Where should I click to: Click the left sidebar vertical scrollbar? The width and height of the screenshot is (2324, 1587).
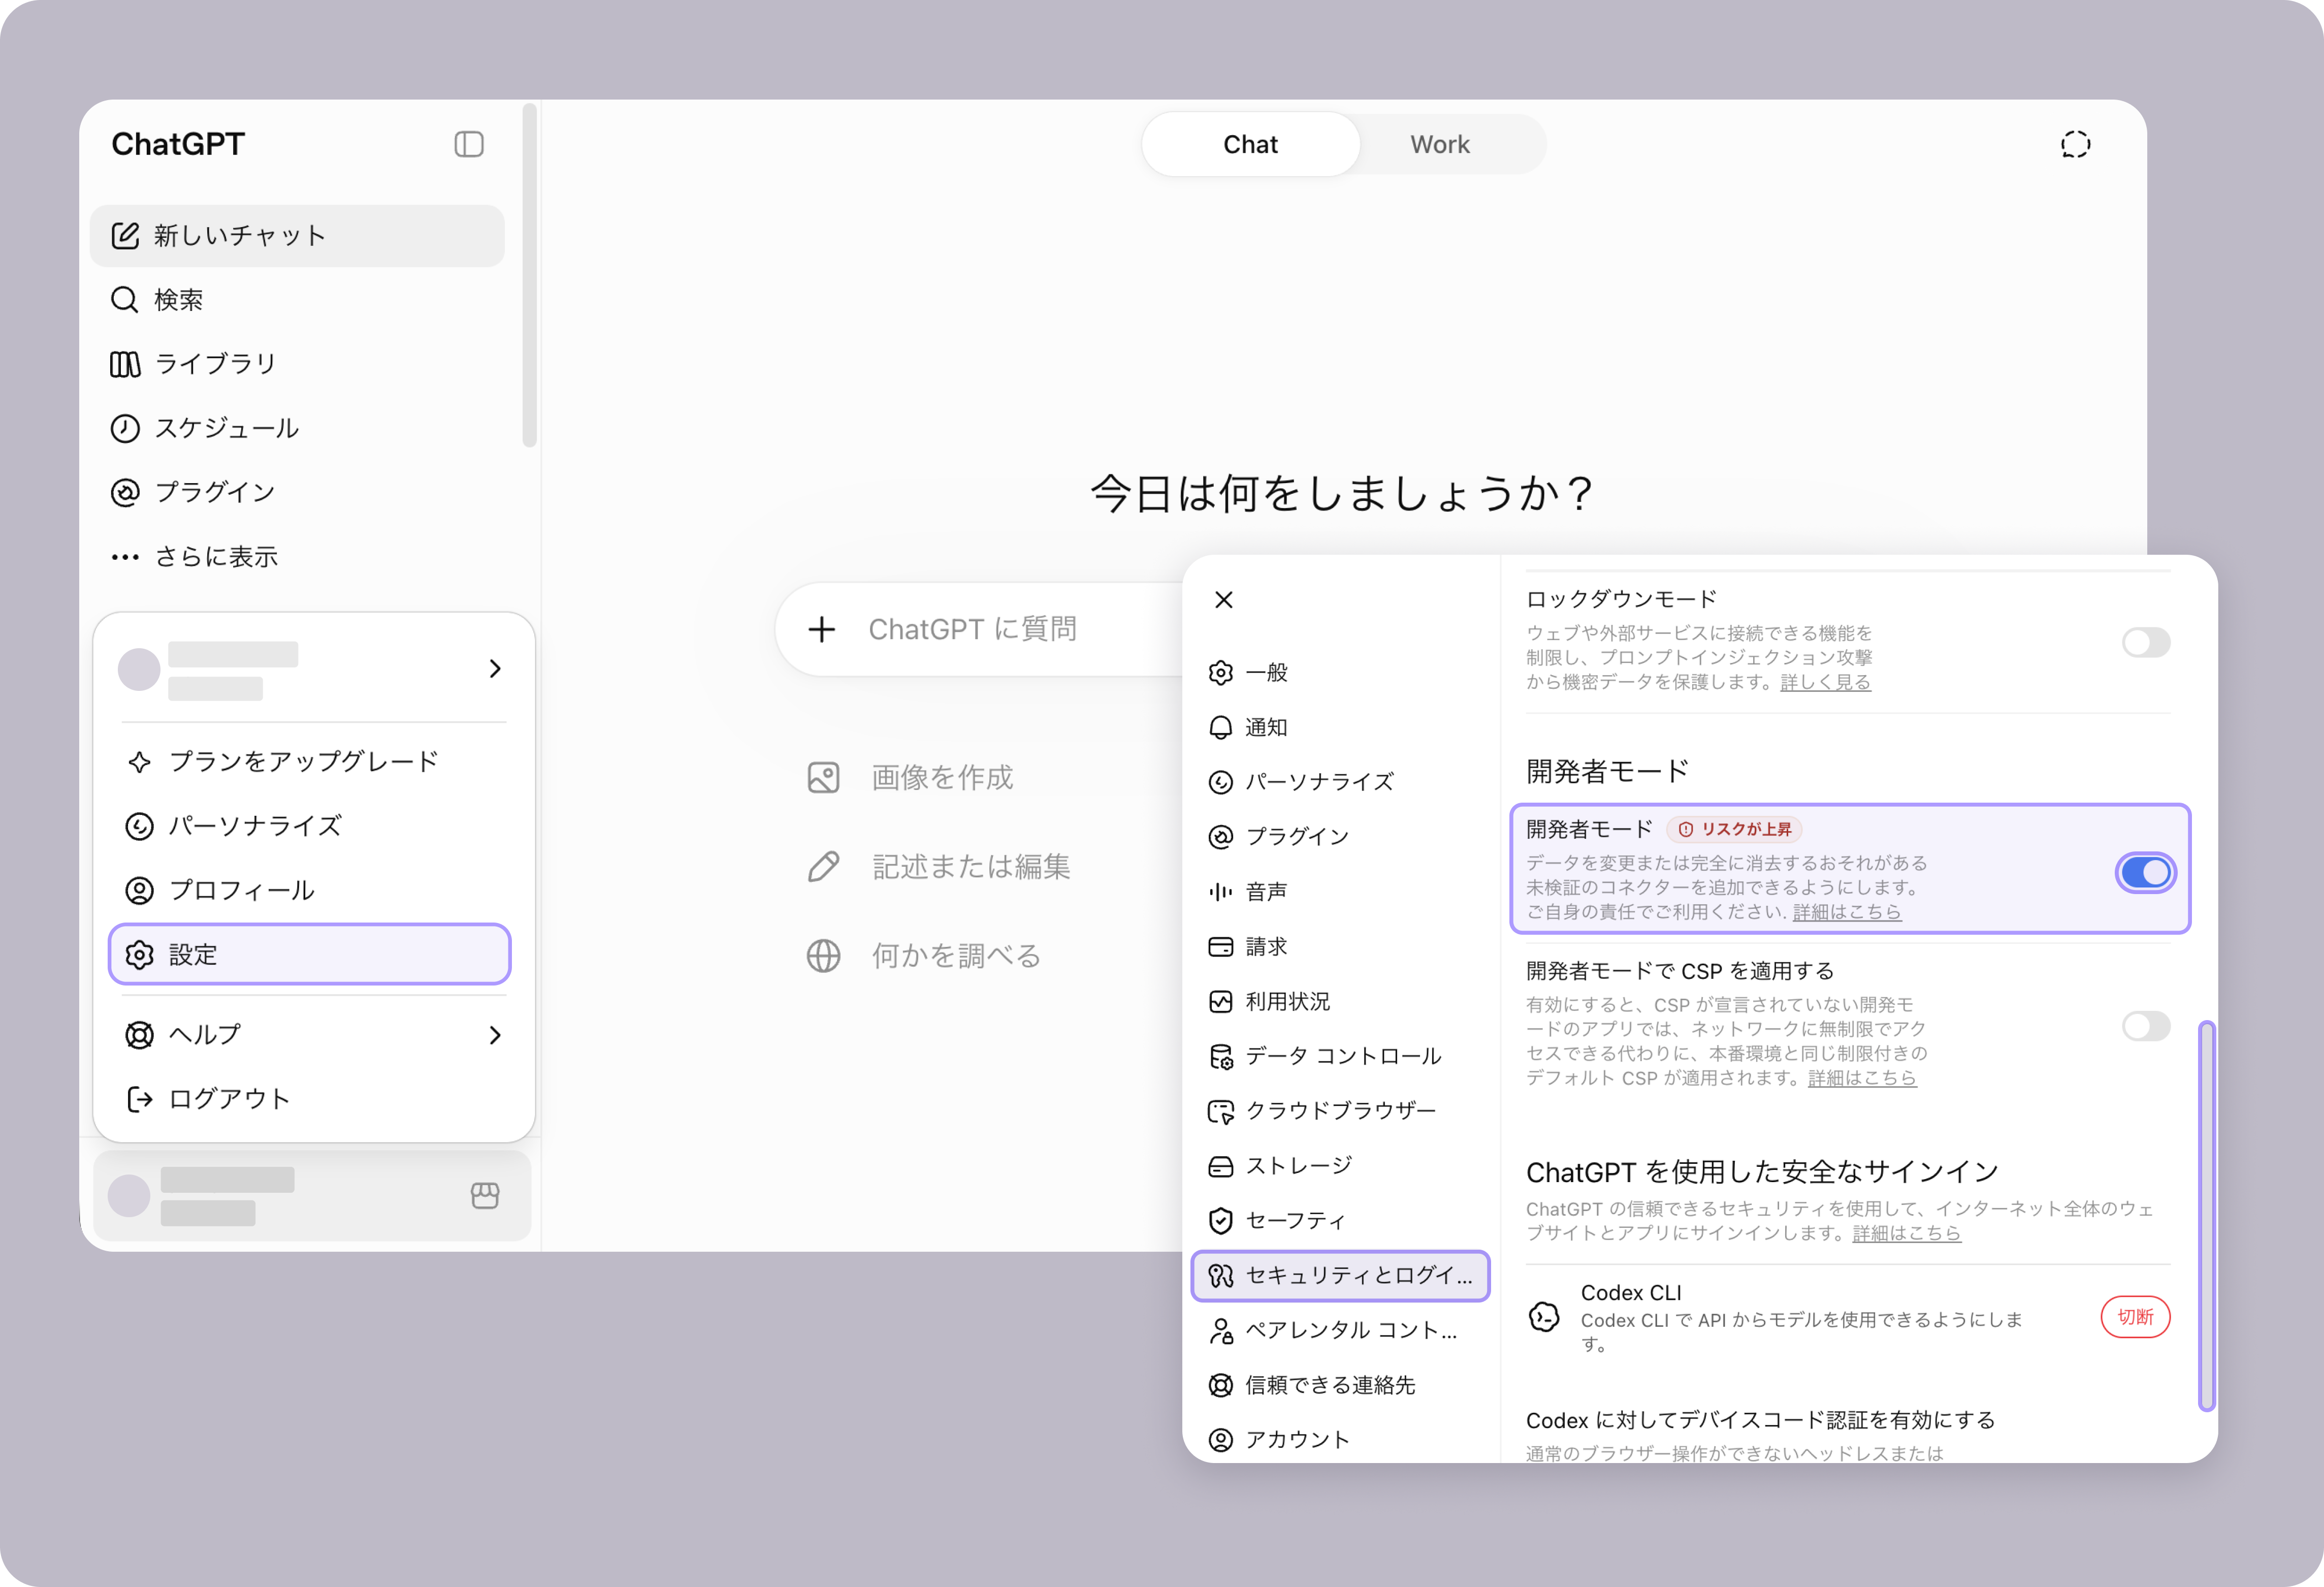coord(529,275)
